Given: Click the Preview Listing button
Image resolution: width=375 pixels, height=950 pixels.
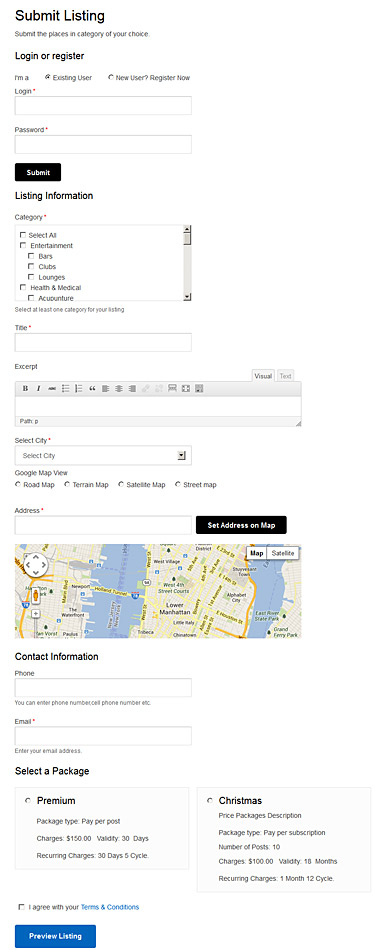Looking at the screenshot, I should [x=55, y=936].
